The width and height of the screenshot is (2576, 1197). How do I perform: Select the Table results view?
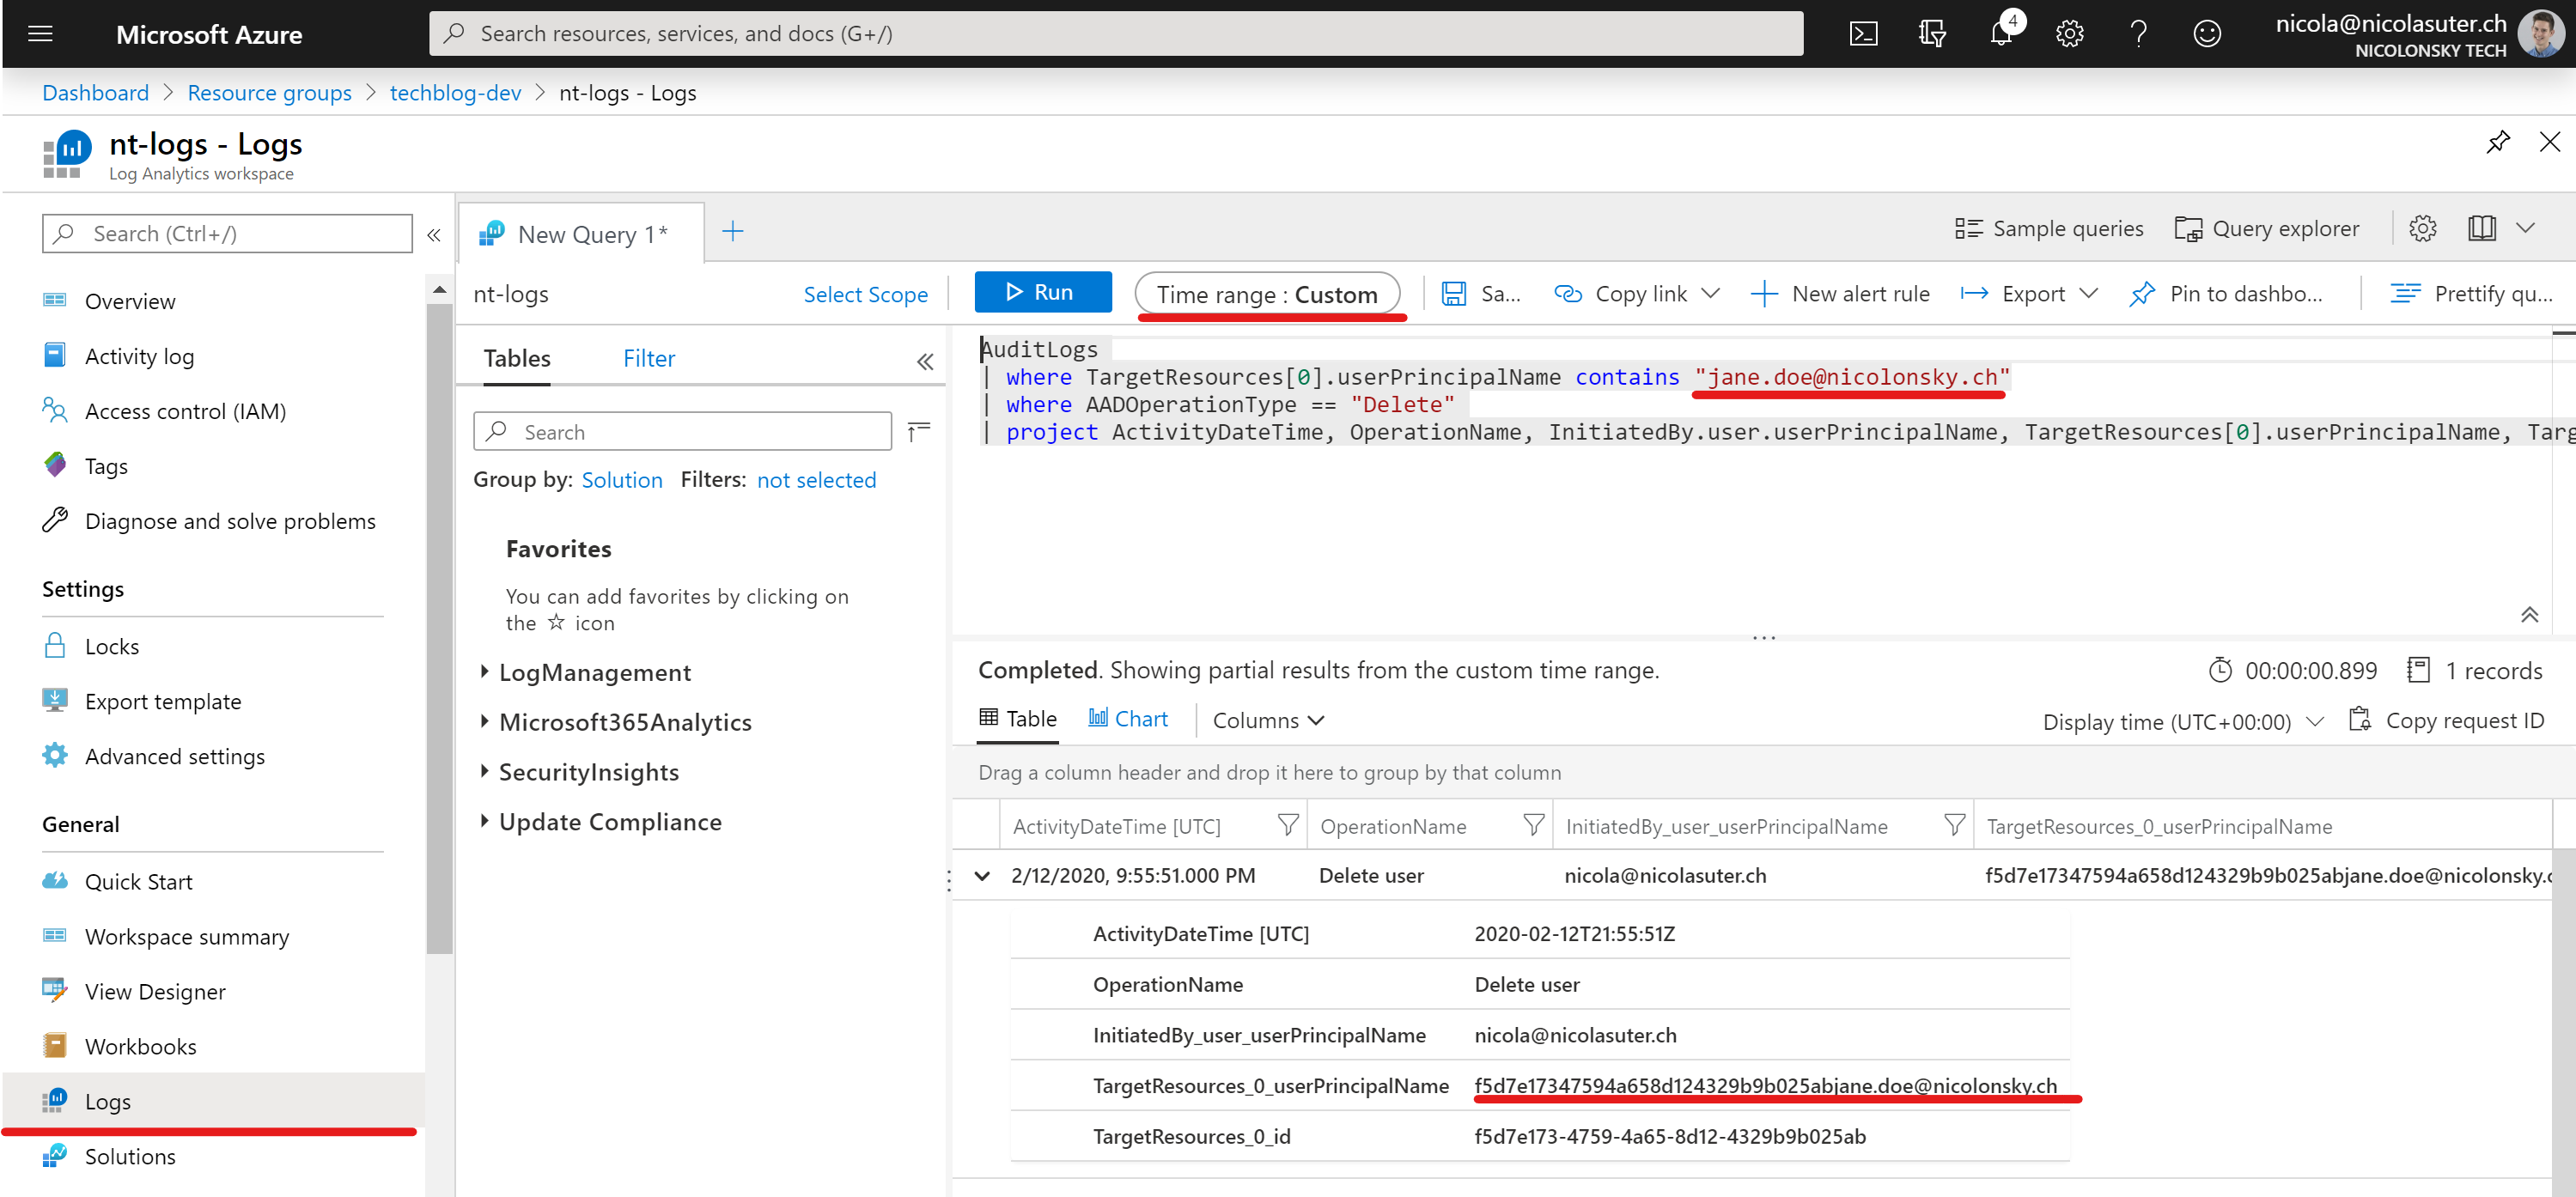1018,719
